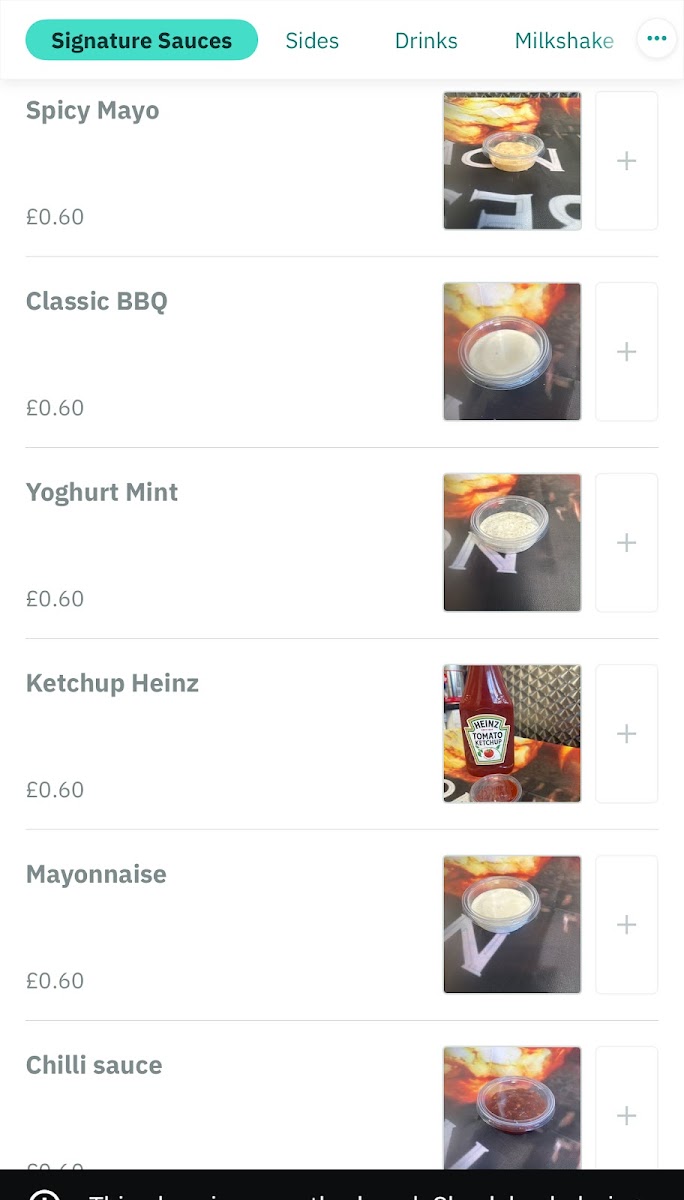The image size is (684, 1200).
Task: Add Yoghurt Mint with plus button
Action: (x=626, y=543)
